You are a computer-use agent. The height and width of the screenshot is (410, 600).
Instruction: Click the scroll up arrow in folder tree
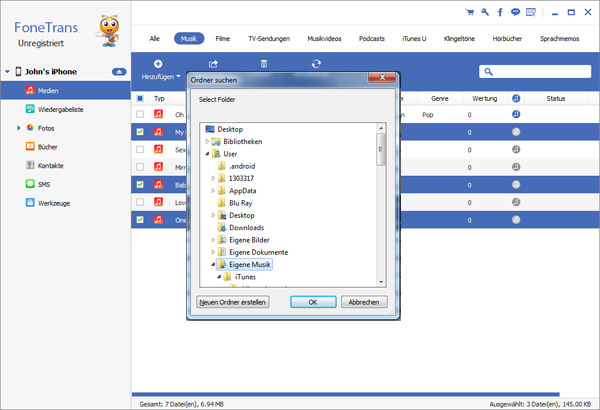(381, 128)
